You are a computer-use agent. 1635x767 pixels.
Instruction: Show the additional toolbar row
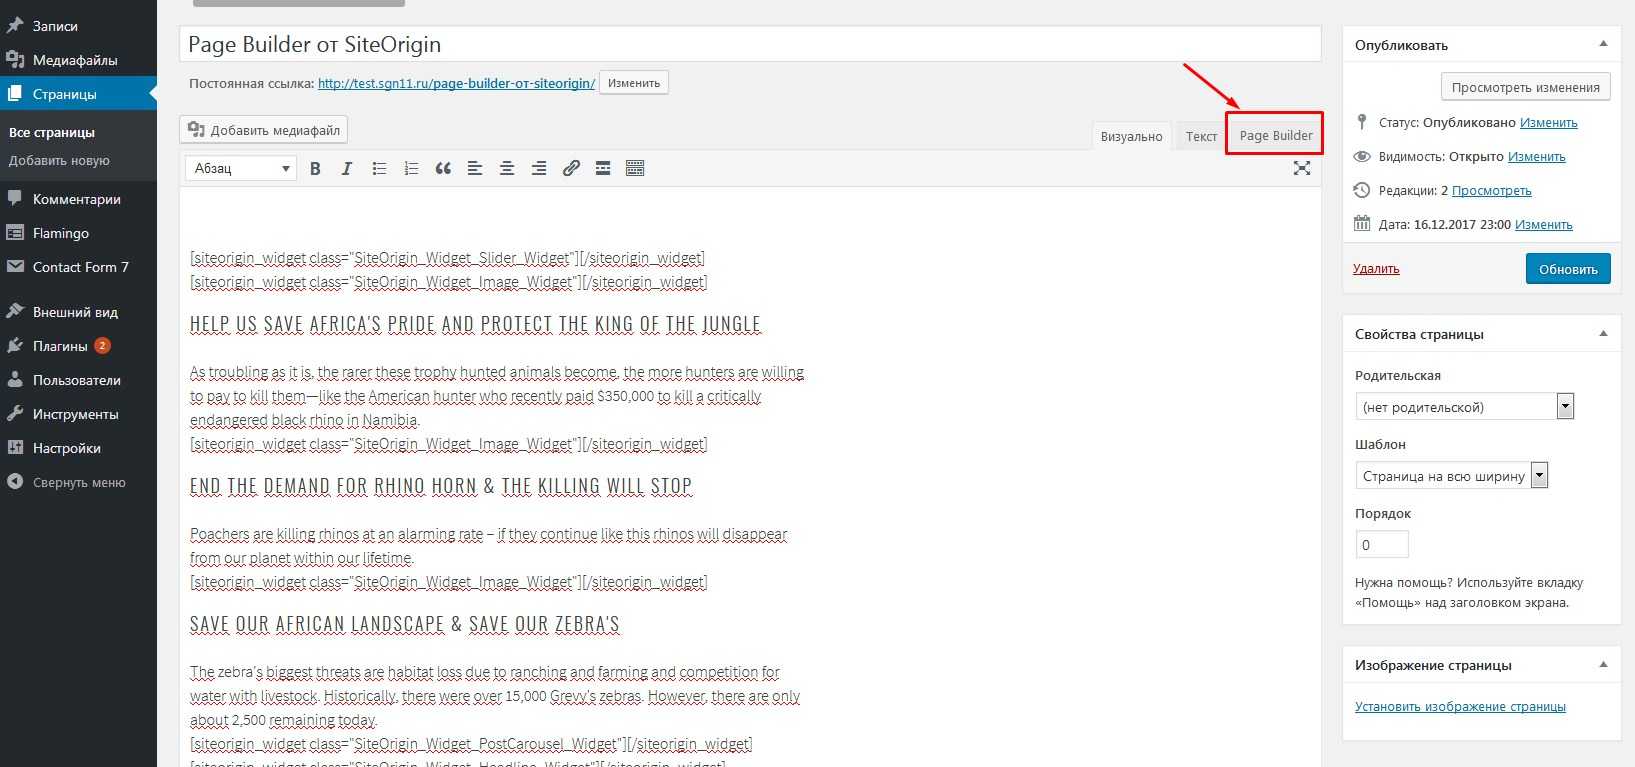click(635, 169)
